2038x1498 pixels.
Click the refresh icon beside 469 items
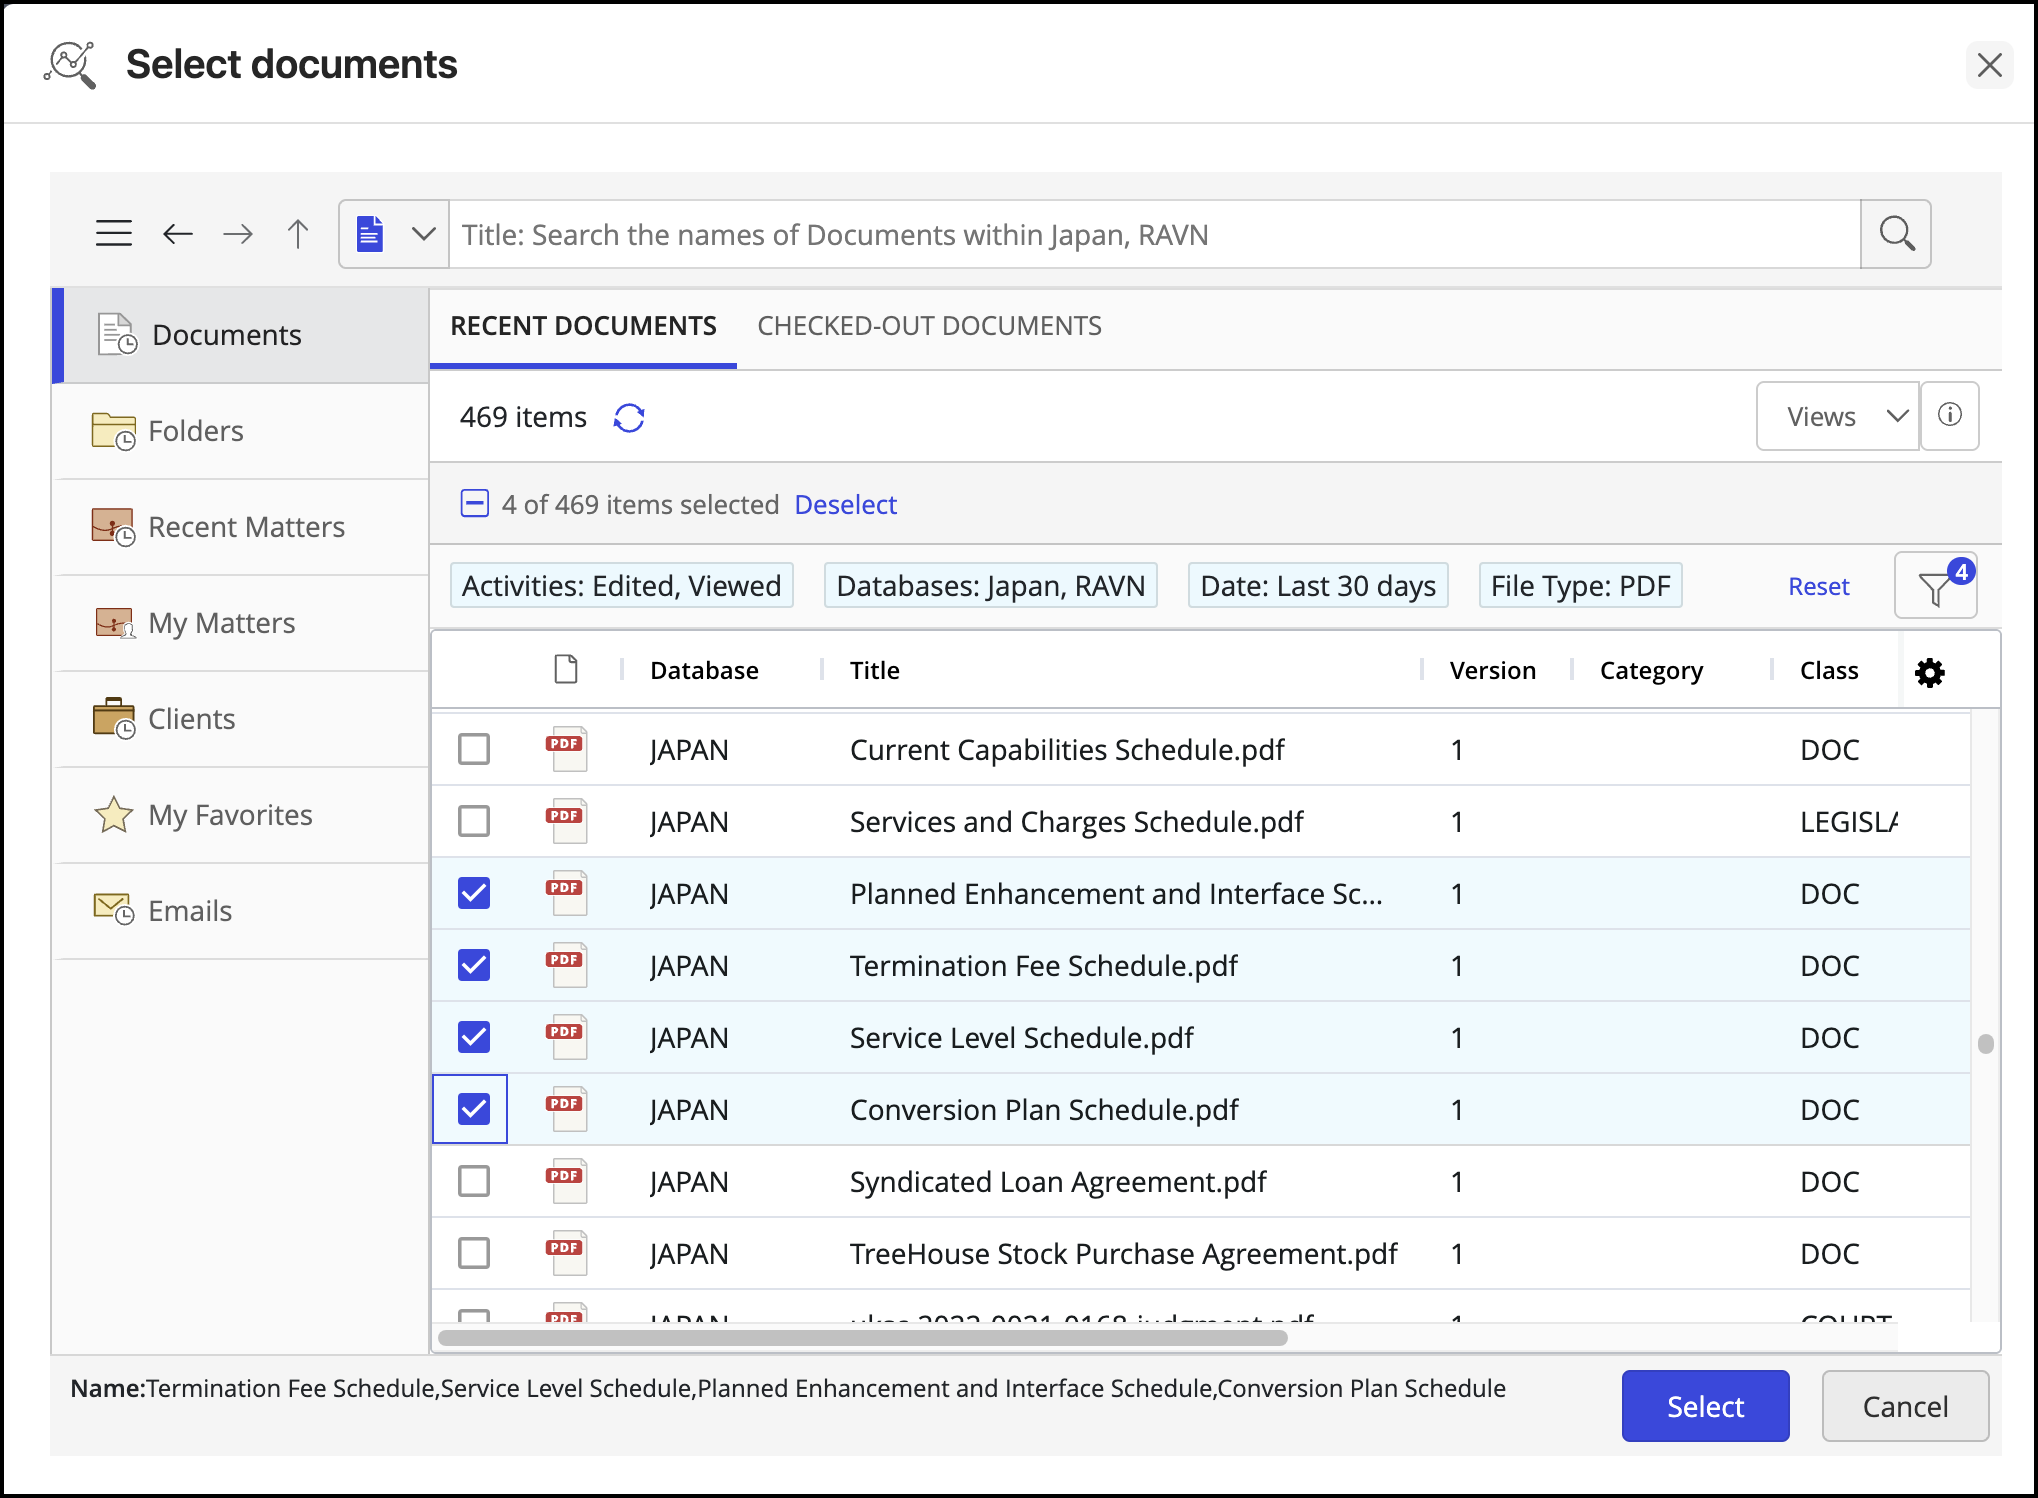629,417
